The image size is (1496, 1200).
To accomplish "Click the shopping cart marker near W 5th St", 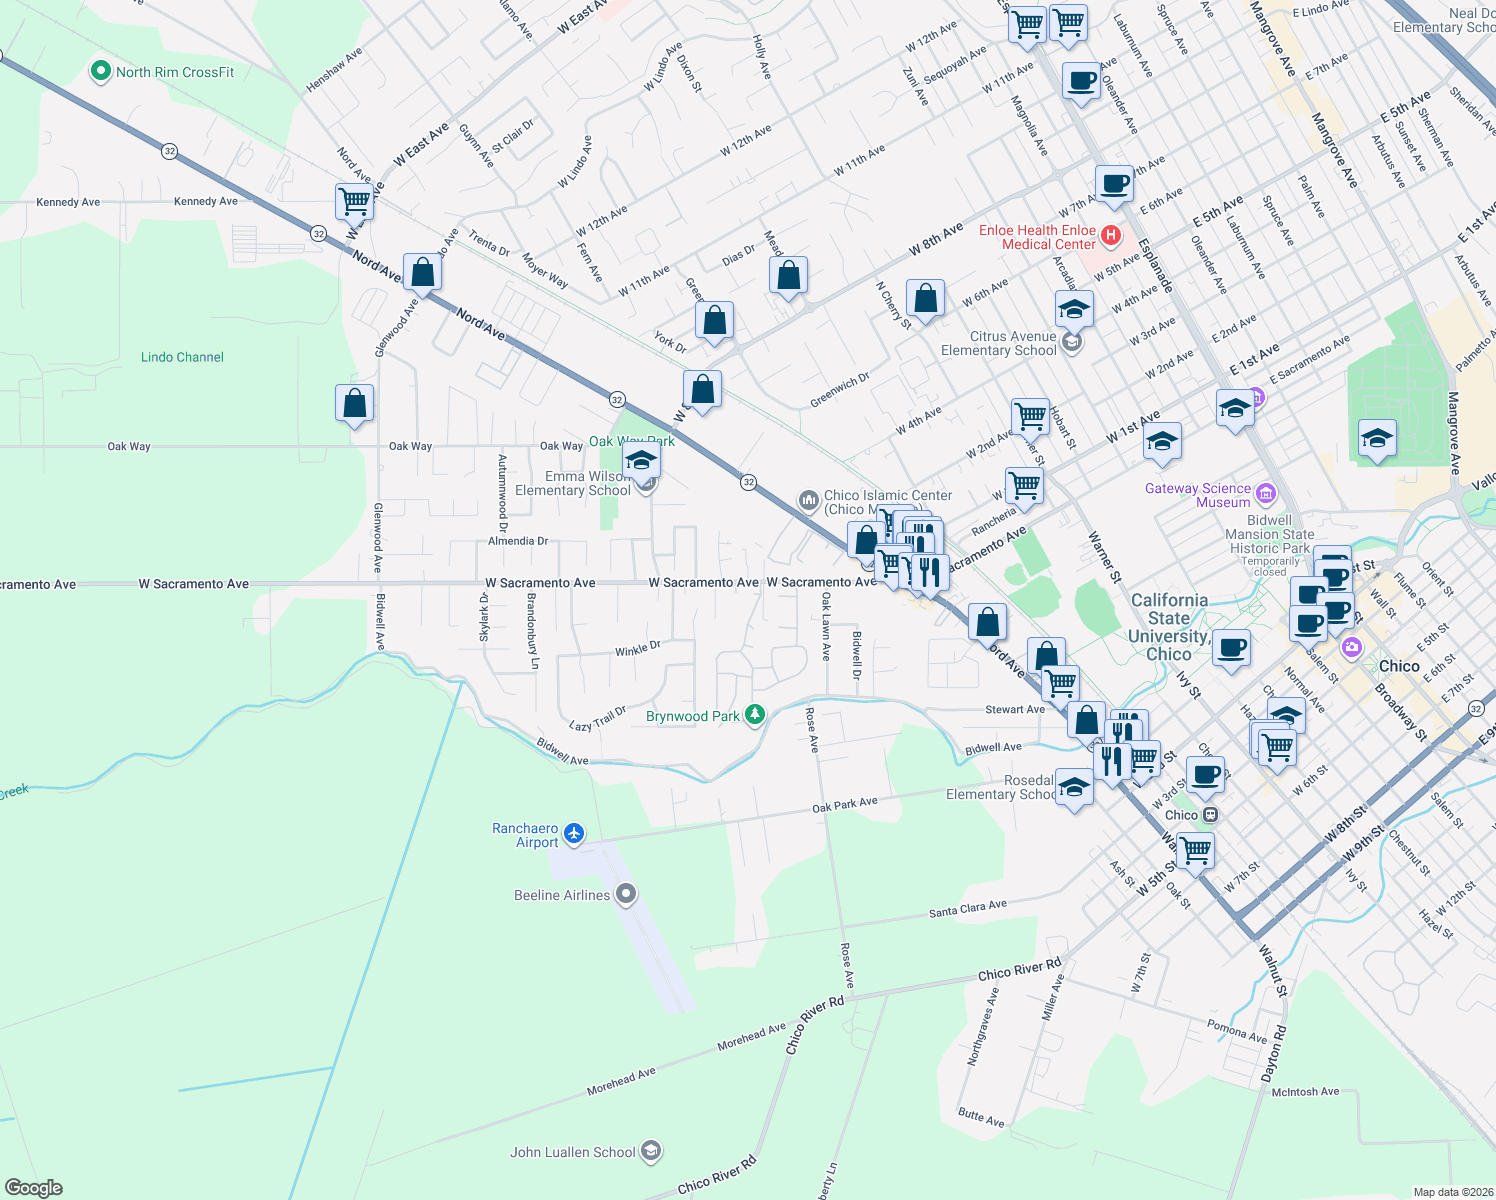I will [1196, 853].
